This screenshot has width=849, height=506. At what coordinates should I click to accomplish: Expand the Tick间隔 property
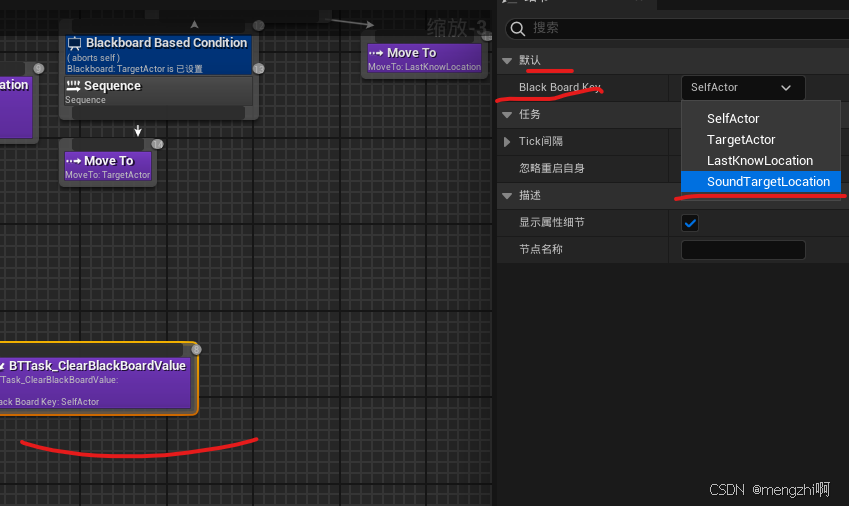(507, 142)
